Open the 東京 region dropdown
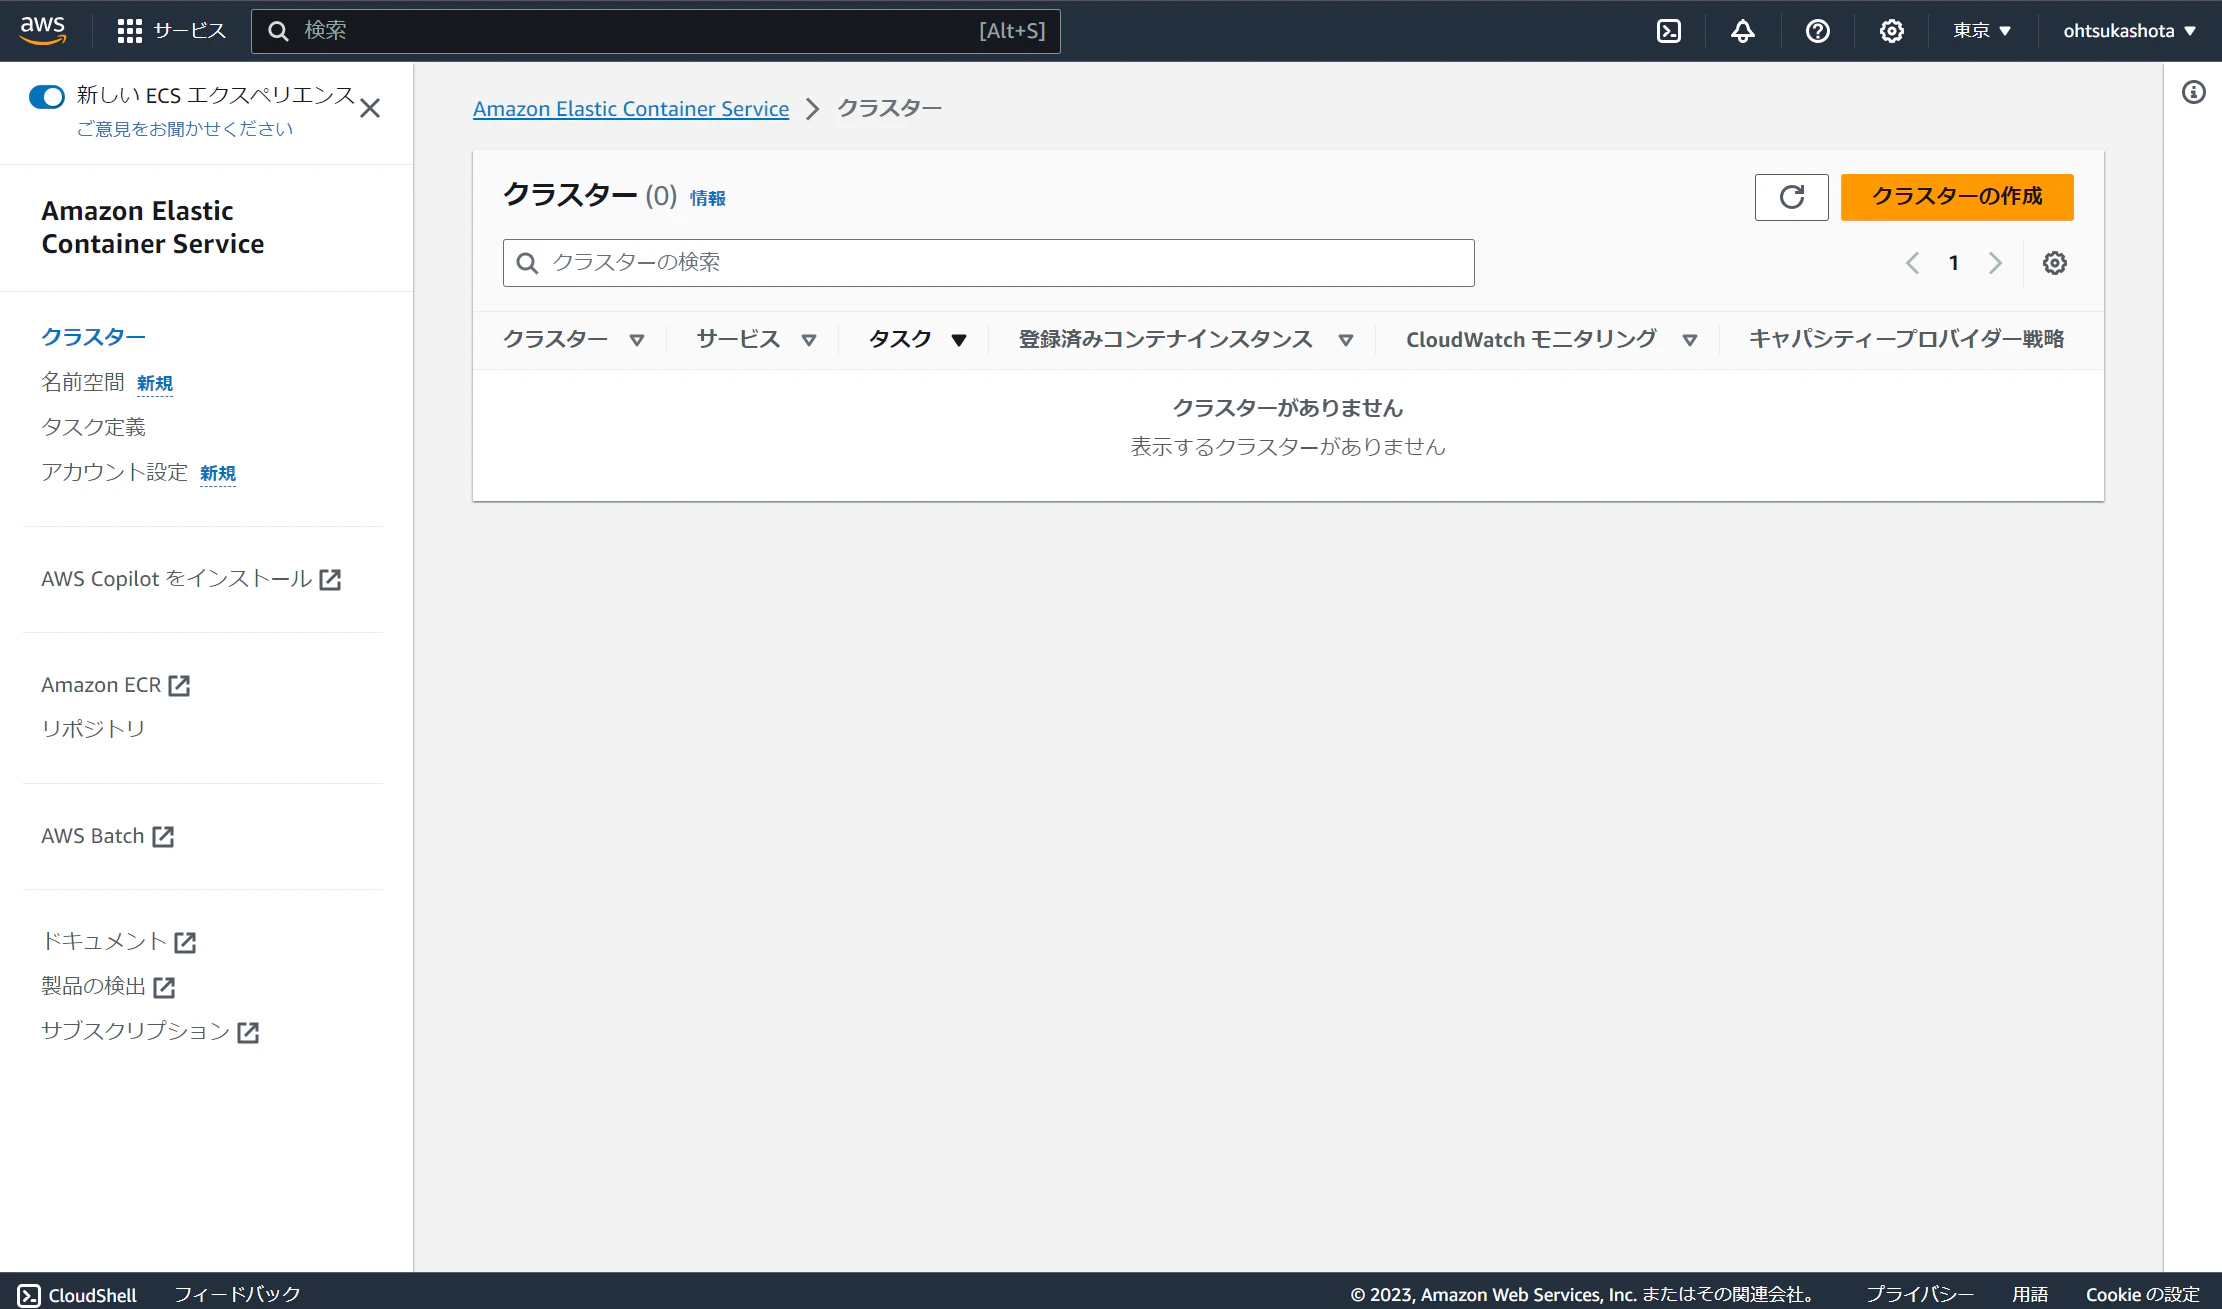Viewport: 2222px width, 1309px height. tap(1982, 31)
